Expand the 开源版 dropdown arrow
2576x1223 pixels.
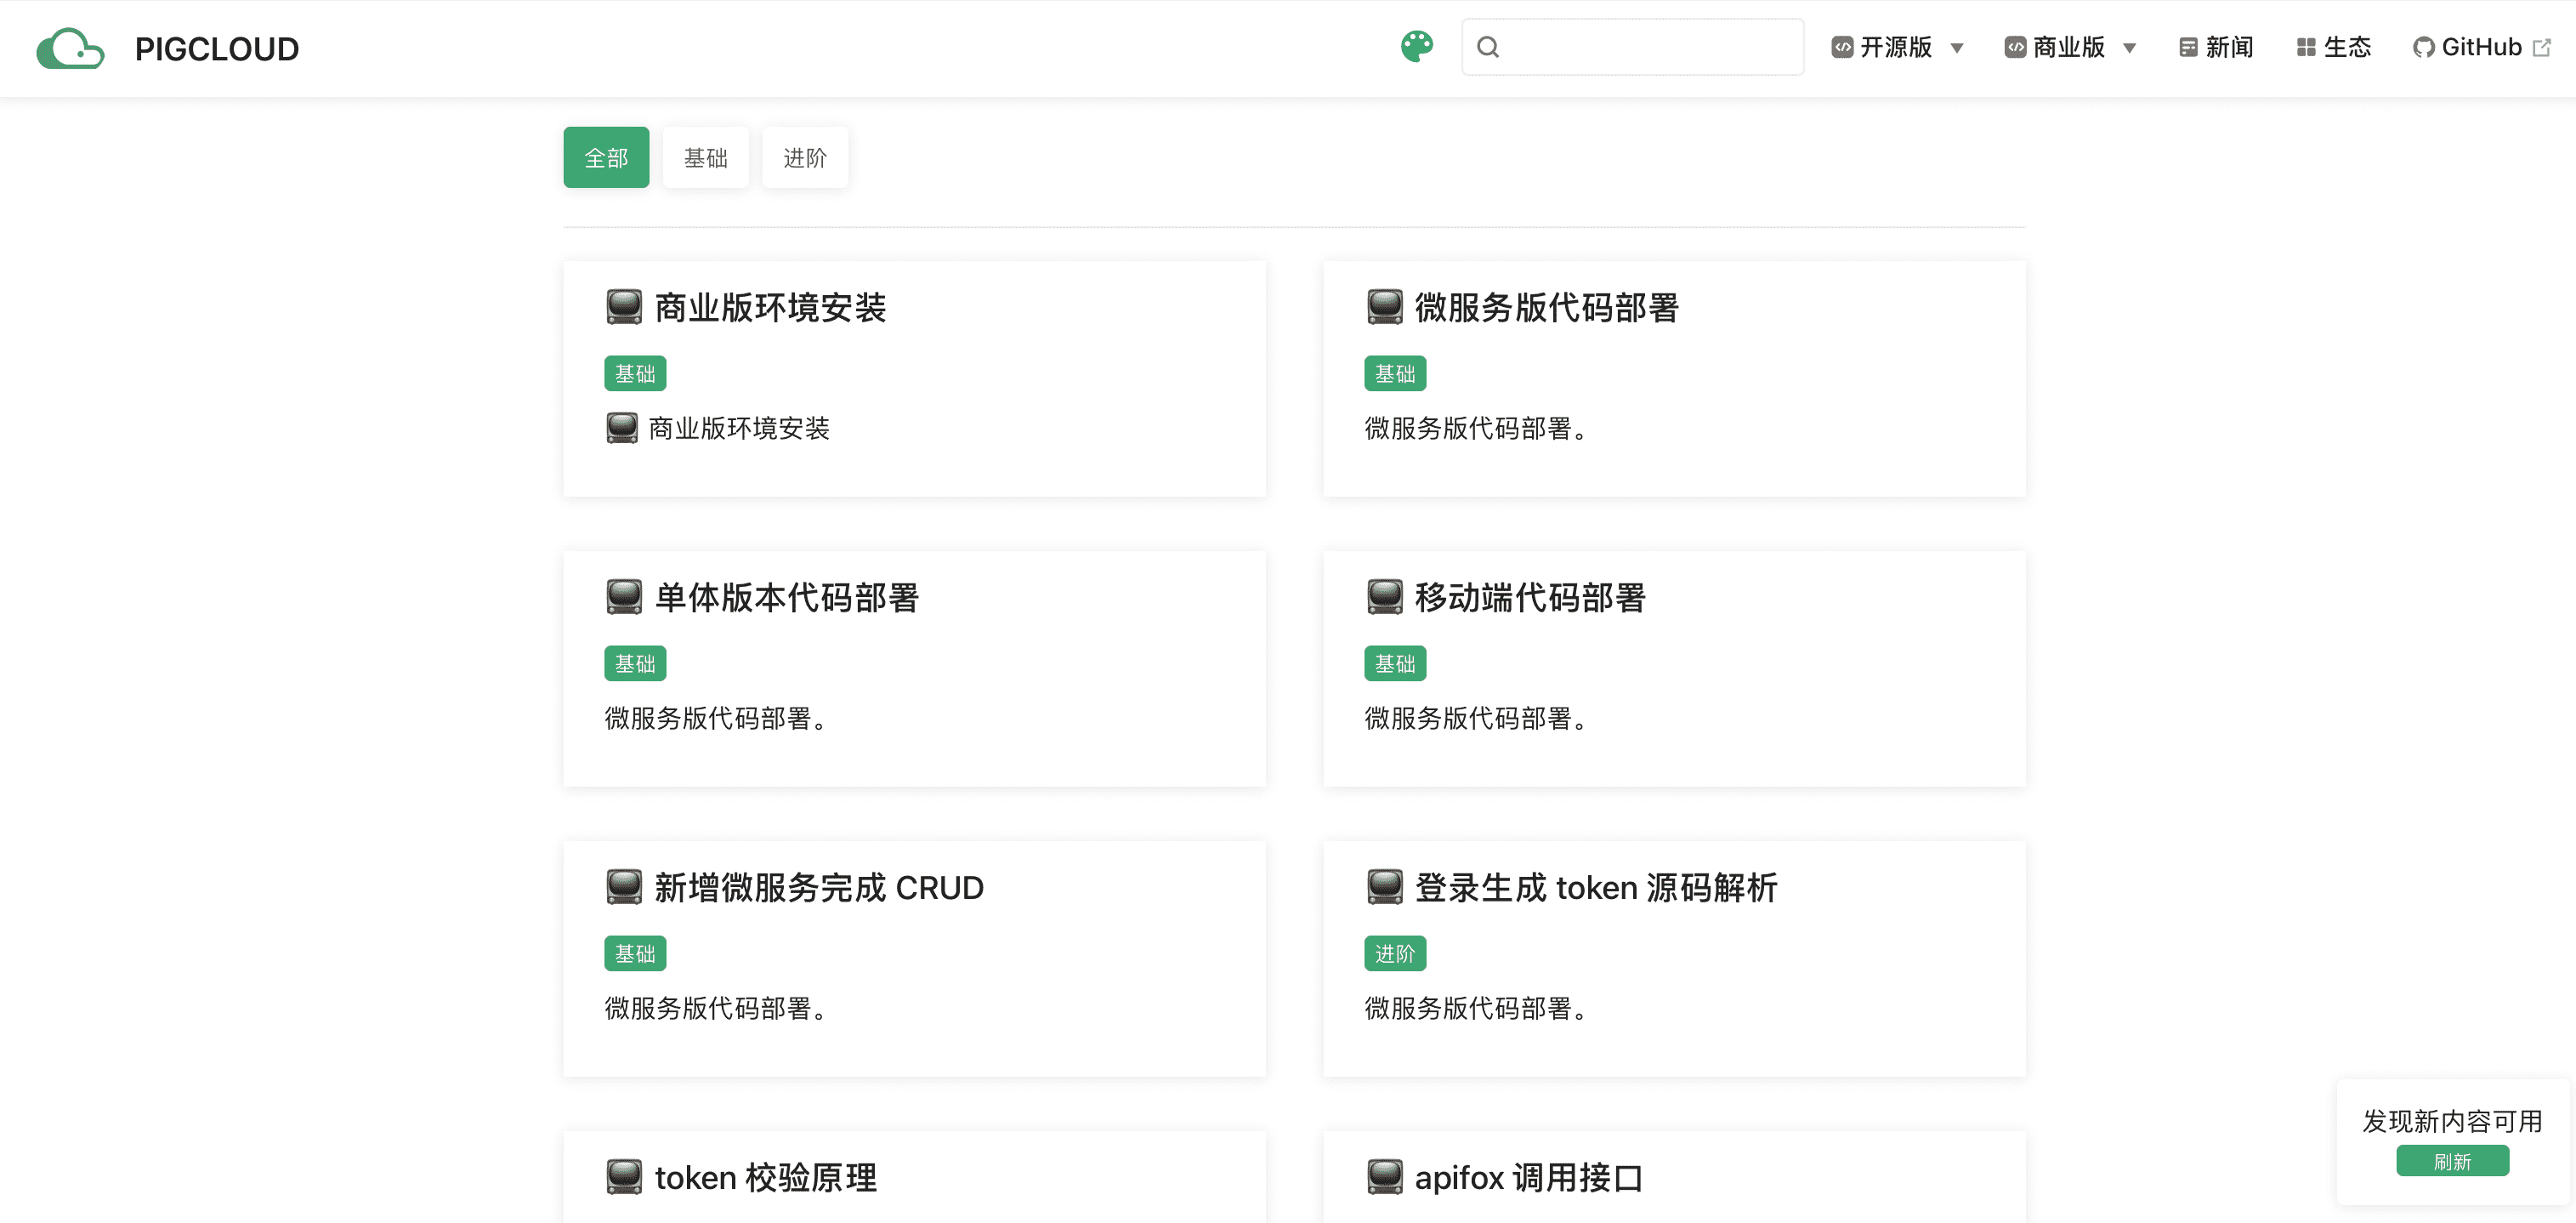(1957, 48)
